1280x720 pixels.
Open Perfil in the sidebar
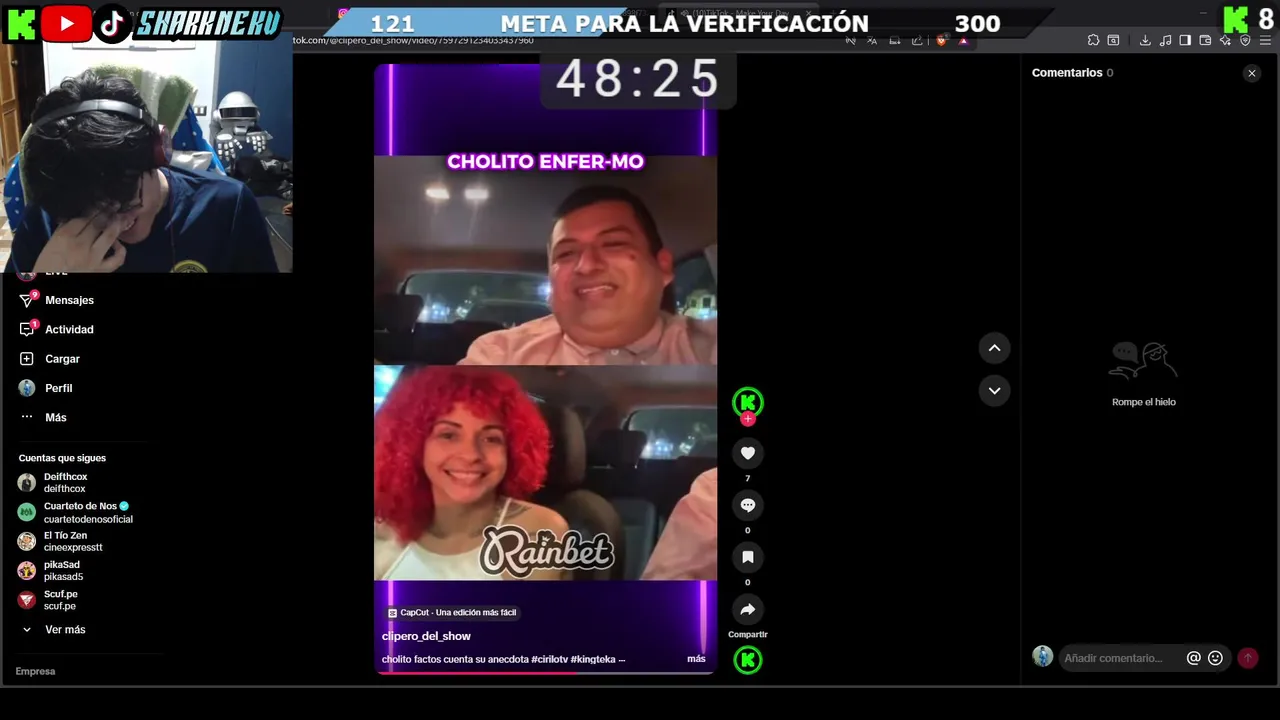pos(58,388)
